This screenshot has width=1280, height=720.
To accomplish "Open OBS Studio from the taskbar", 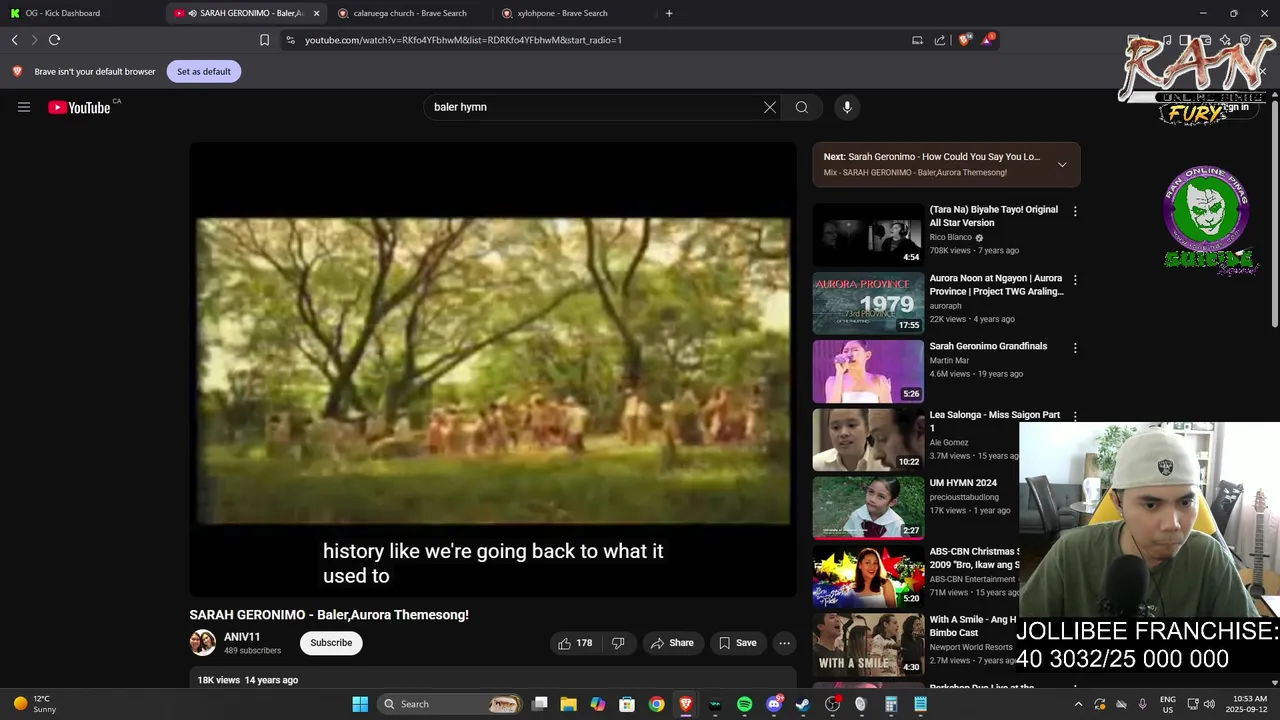I will click(x=832, y=704).
